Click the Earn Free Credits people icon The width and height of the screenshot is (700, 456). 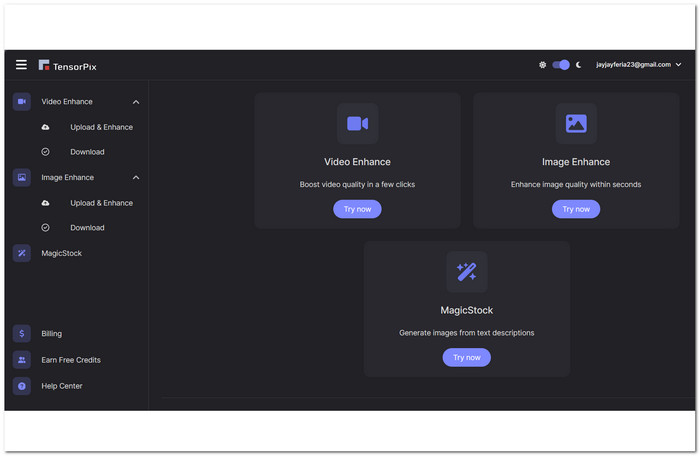click(22, 360)
